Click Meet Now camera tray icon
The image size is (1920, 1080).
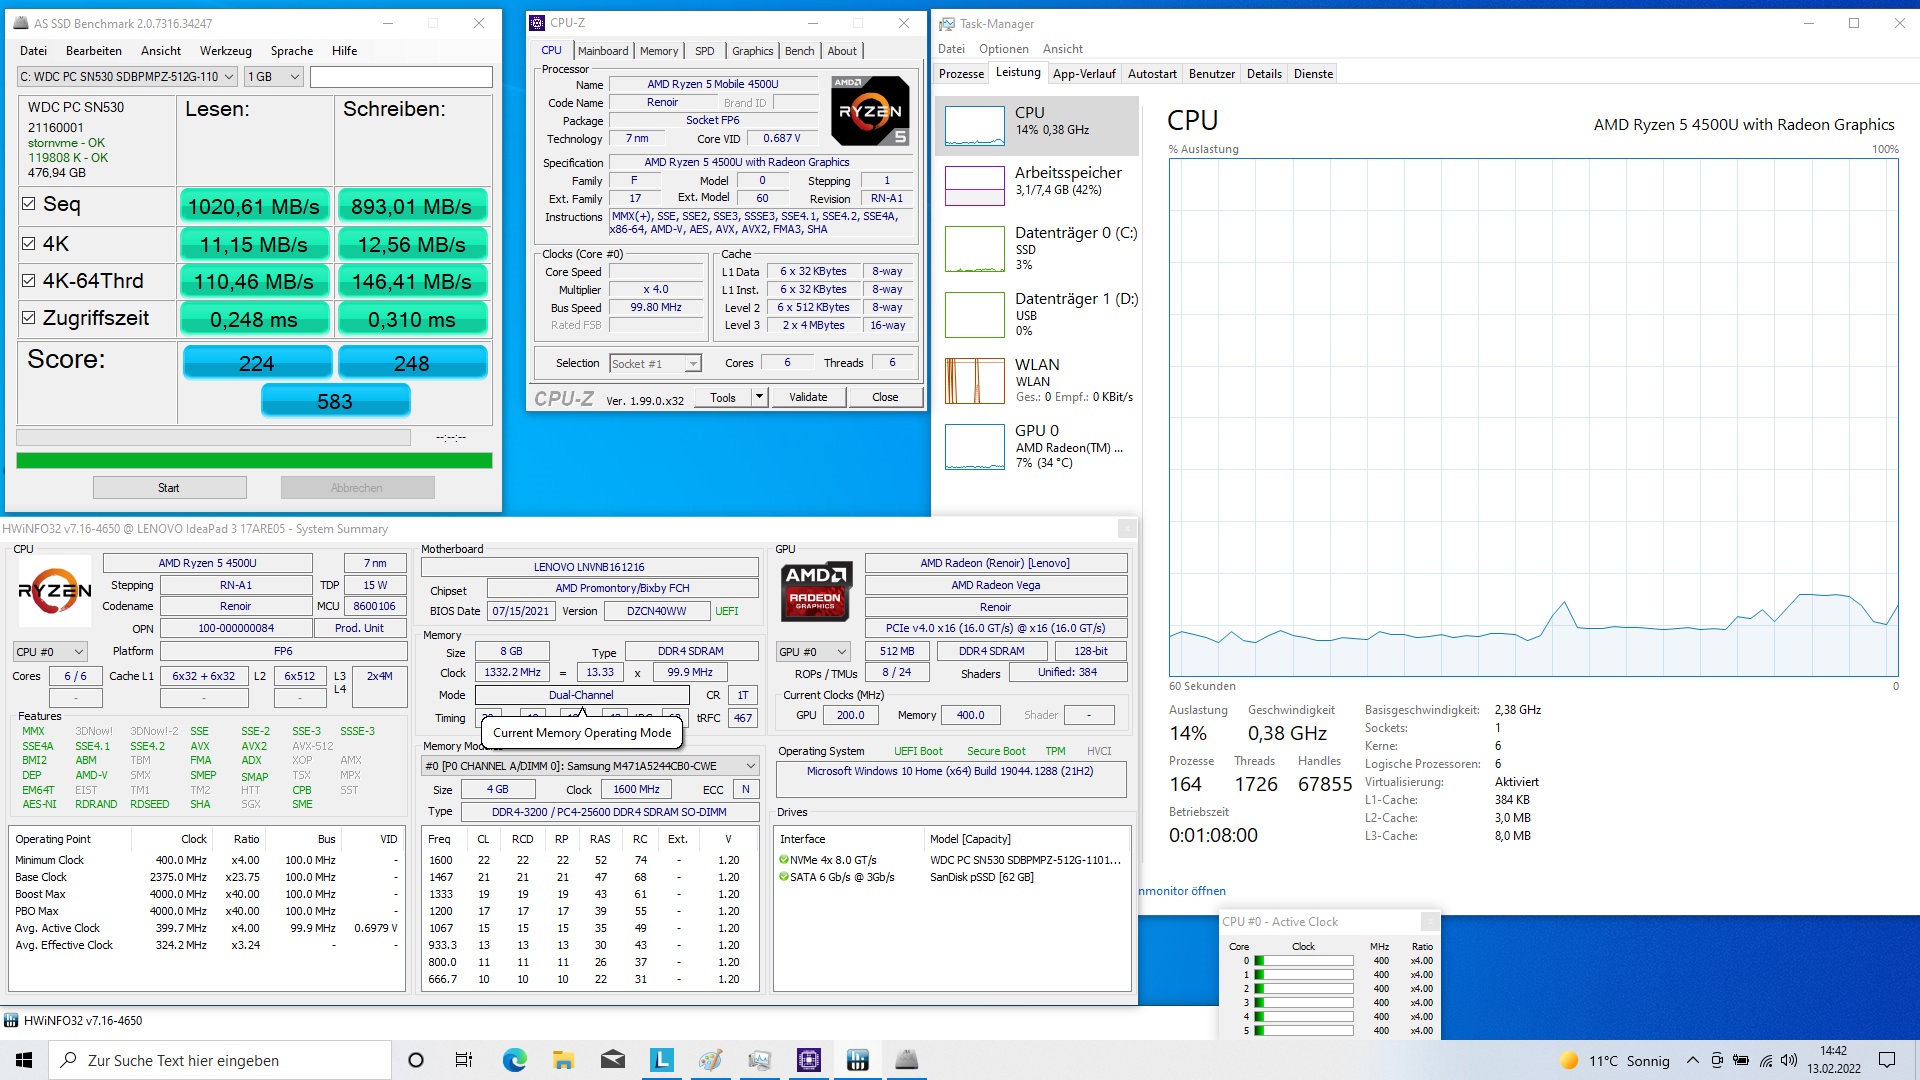(x=1717, y=1060)
